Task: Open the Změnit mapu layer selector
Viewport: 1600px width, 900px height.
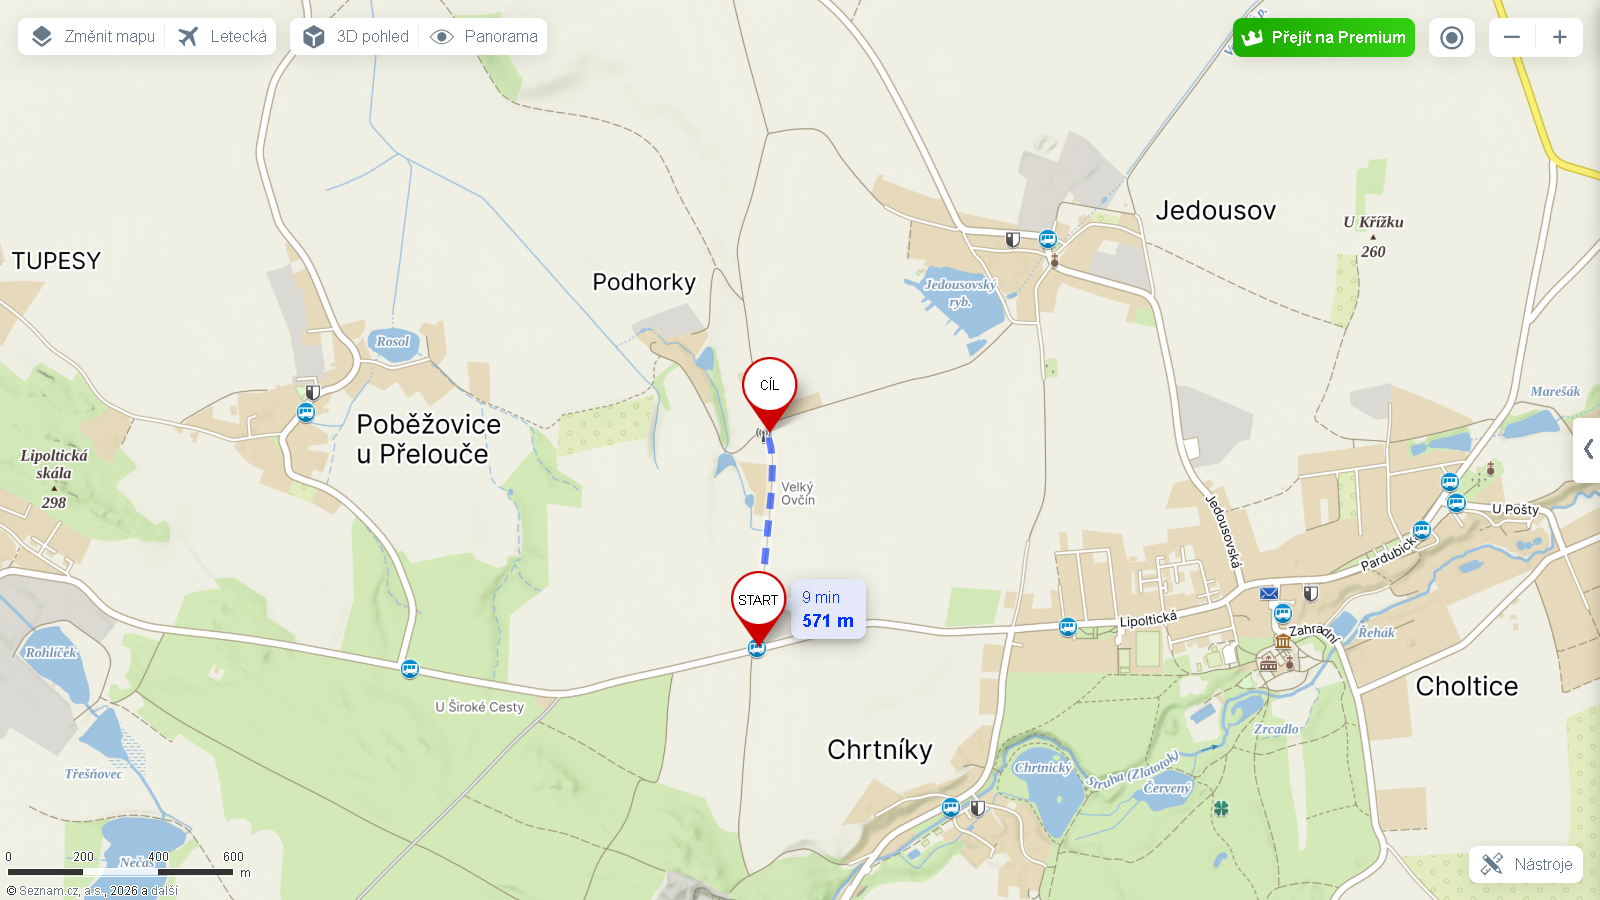Action: click(93, 37)
